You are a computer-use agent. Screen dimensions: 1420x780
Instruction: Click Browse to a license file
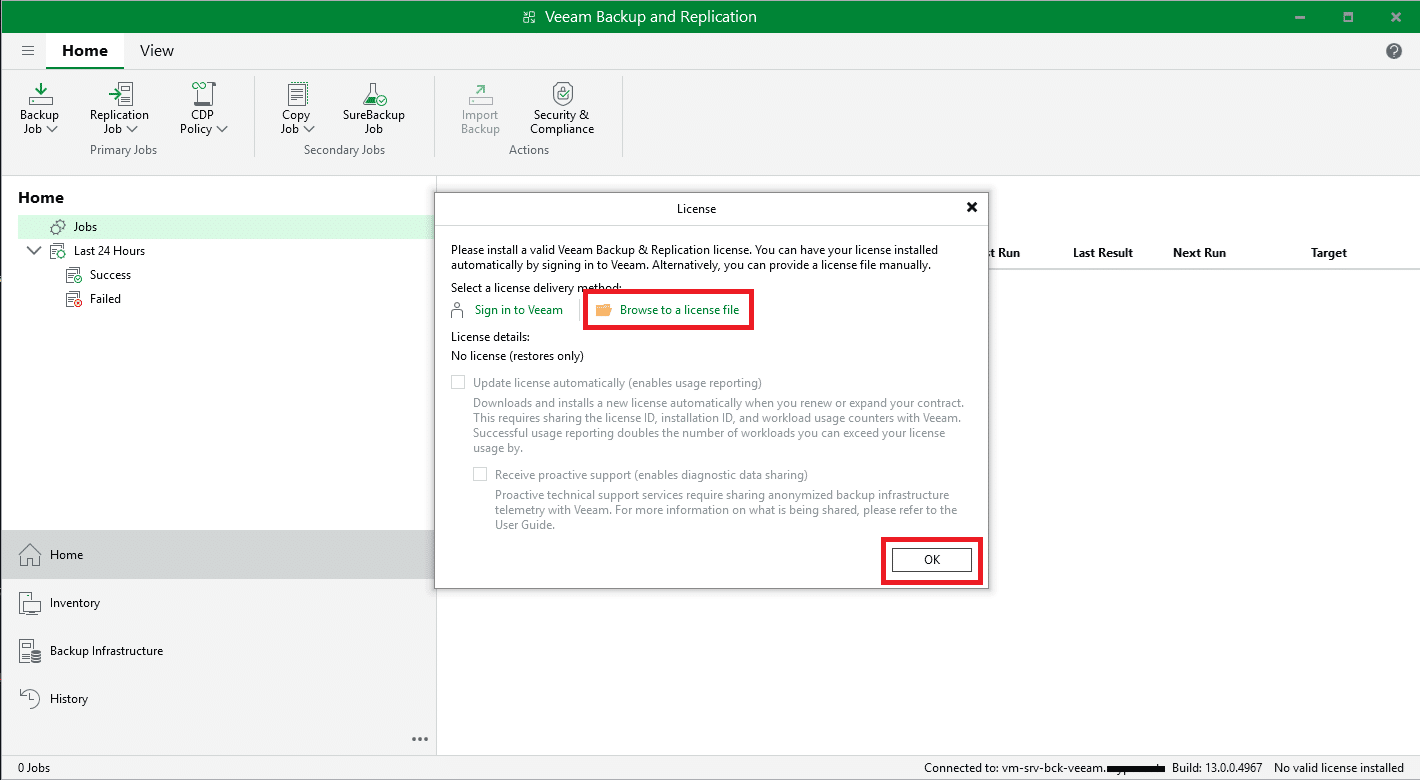tap(679, 310)
